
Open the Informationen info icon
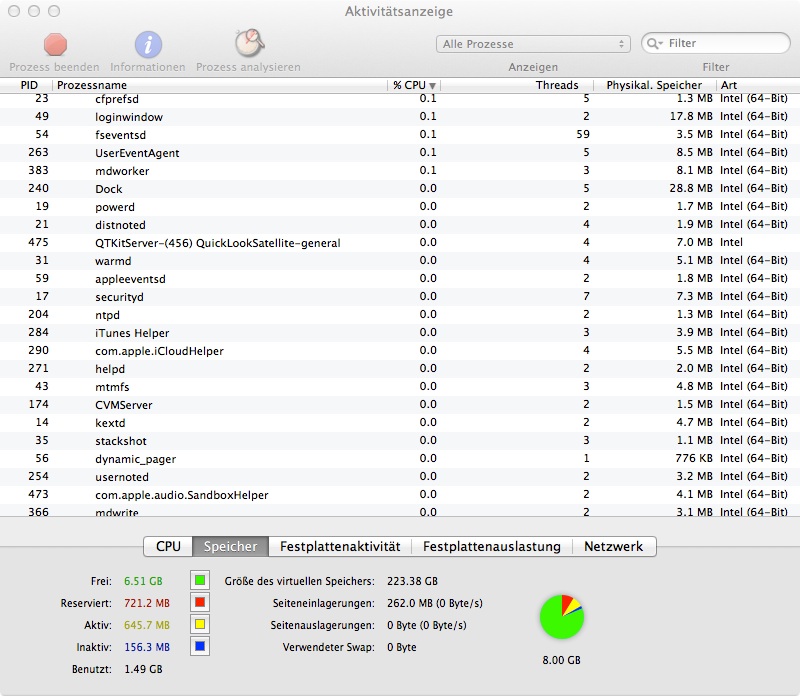(148, 44)
